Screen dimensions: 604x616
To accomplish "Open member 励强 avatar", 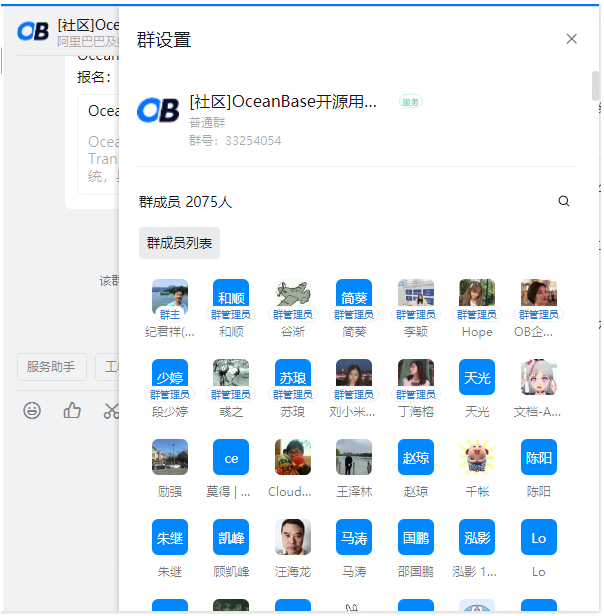I will 170,457.
